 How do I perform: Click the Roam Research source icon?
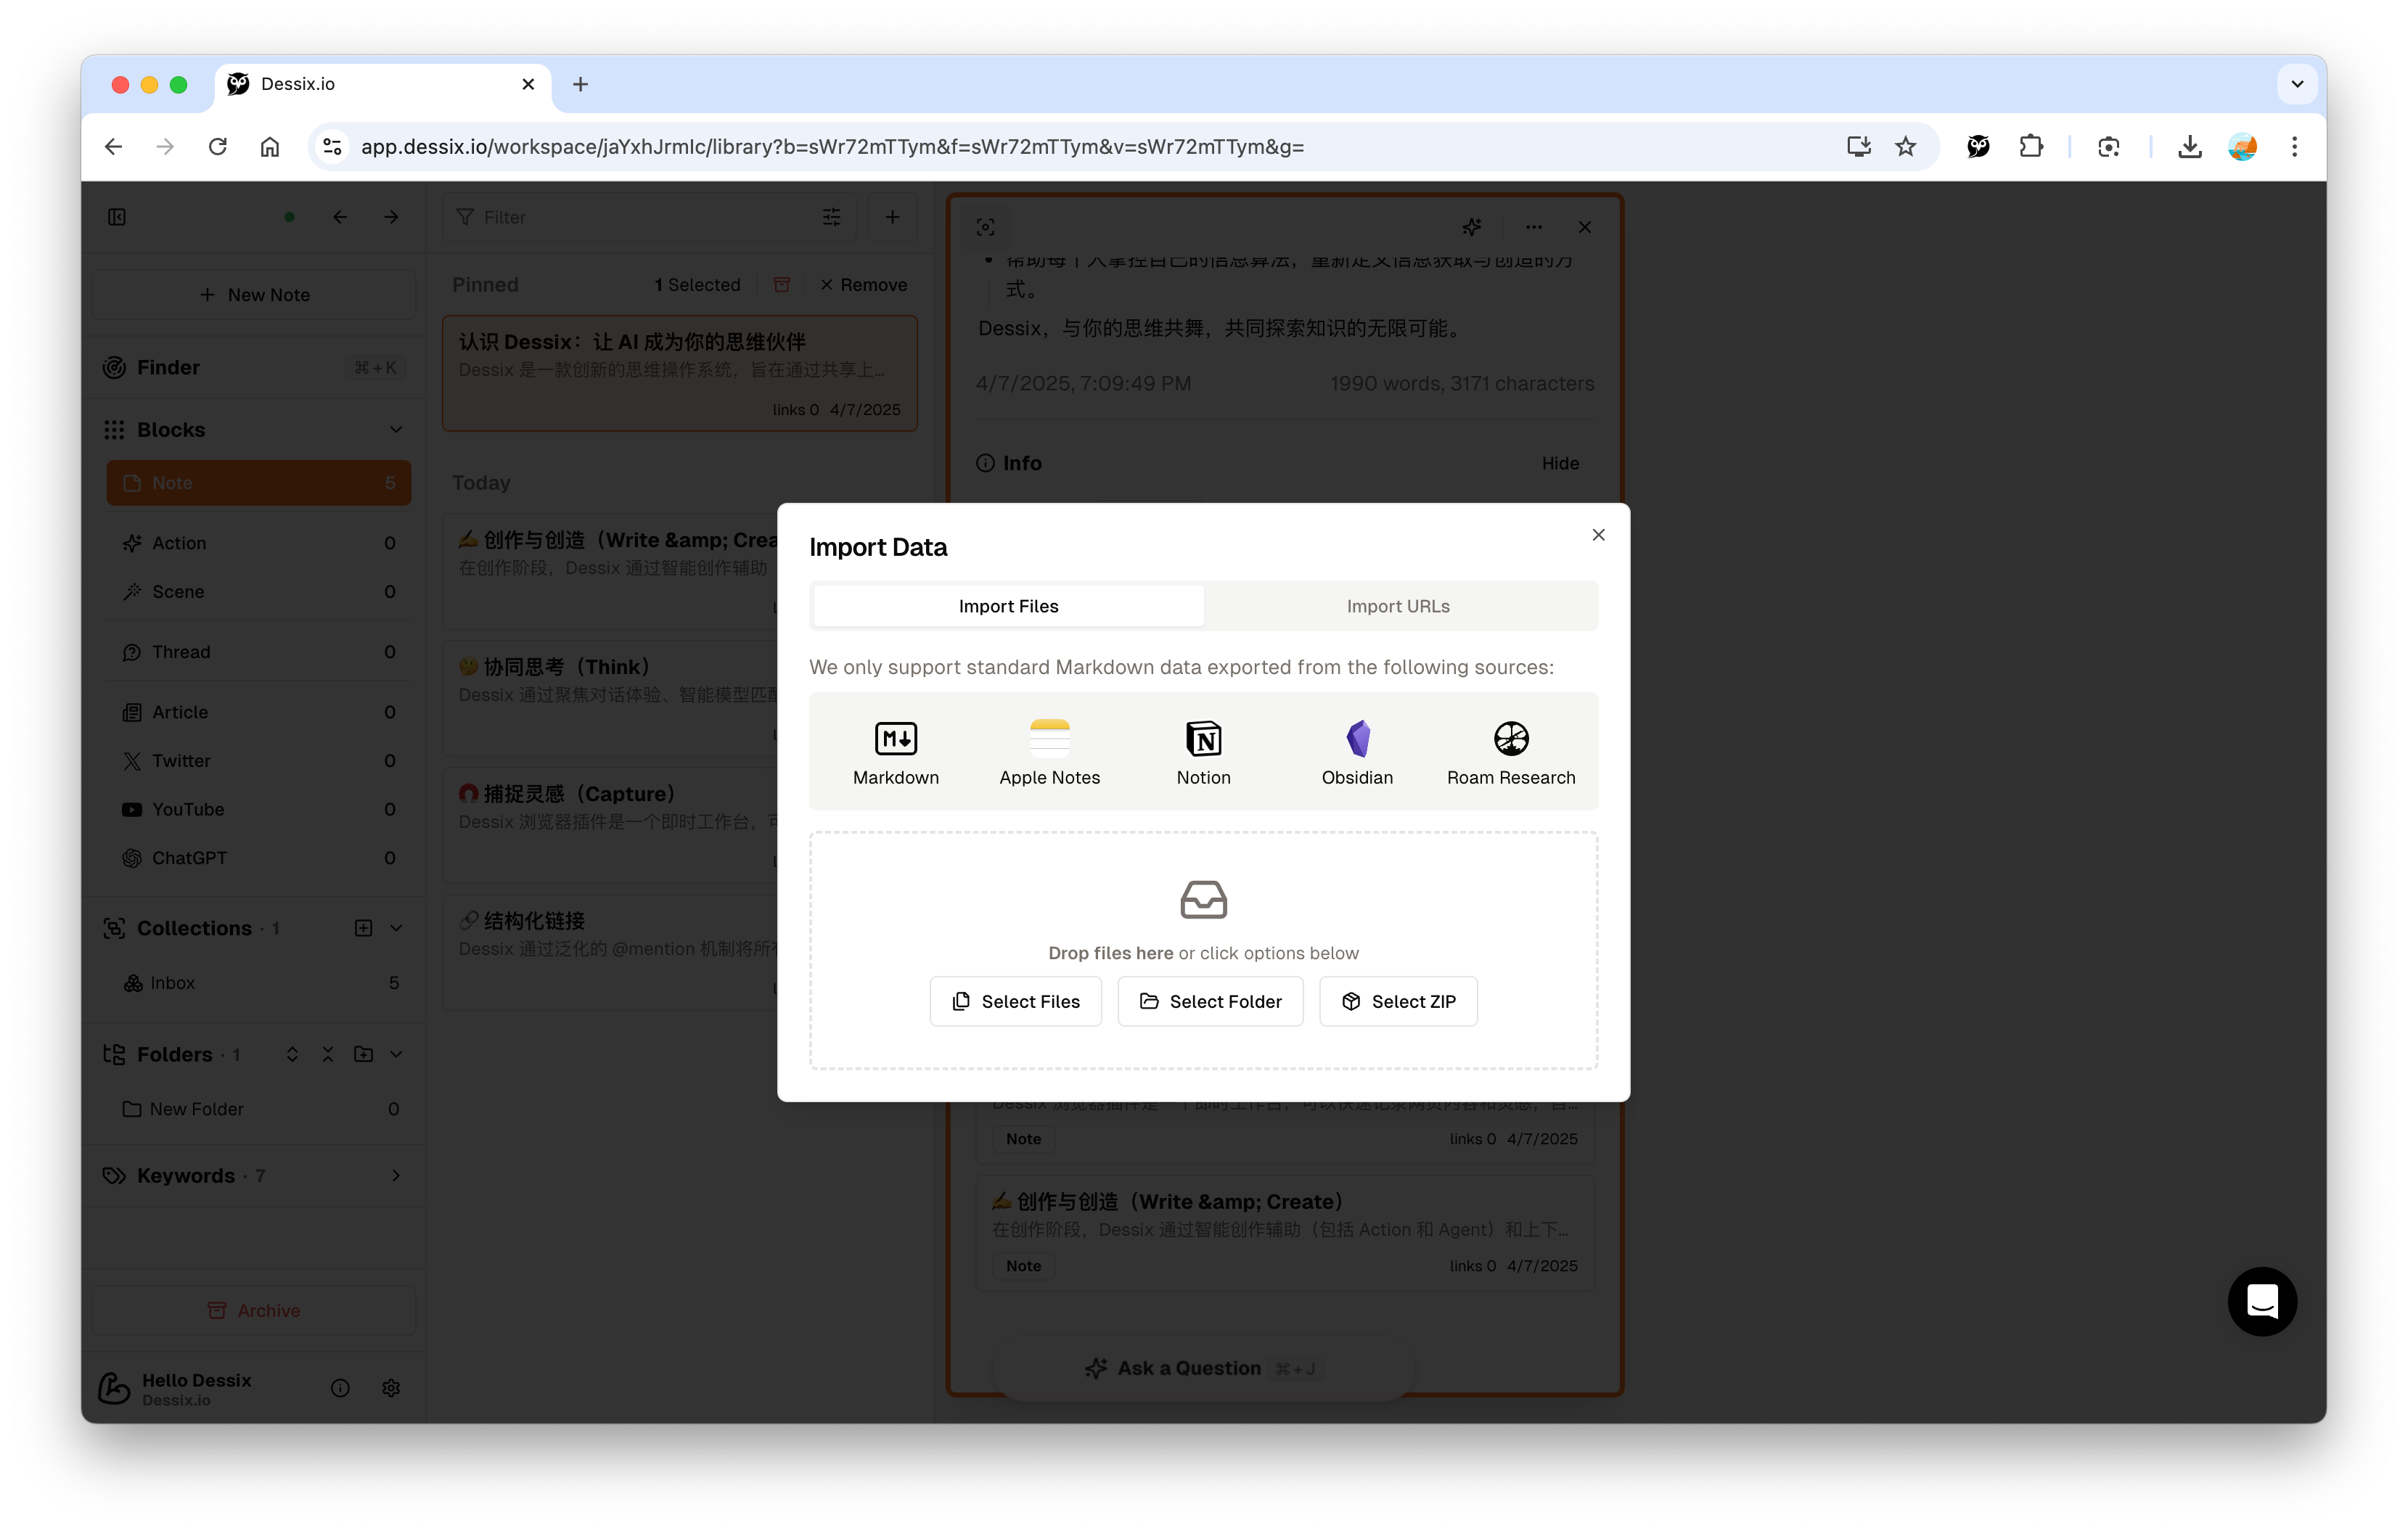click(1510, 738)
